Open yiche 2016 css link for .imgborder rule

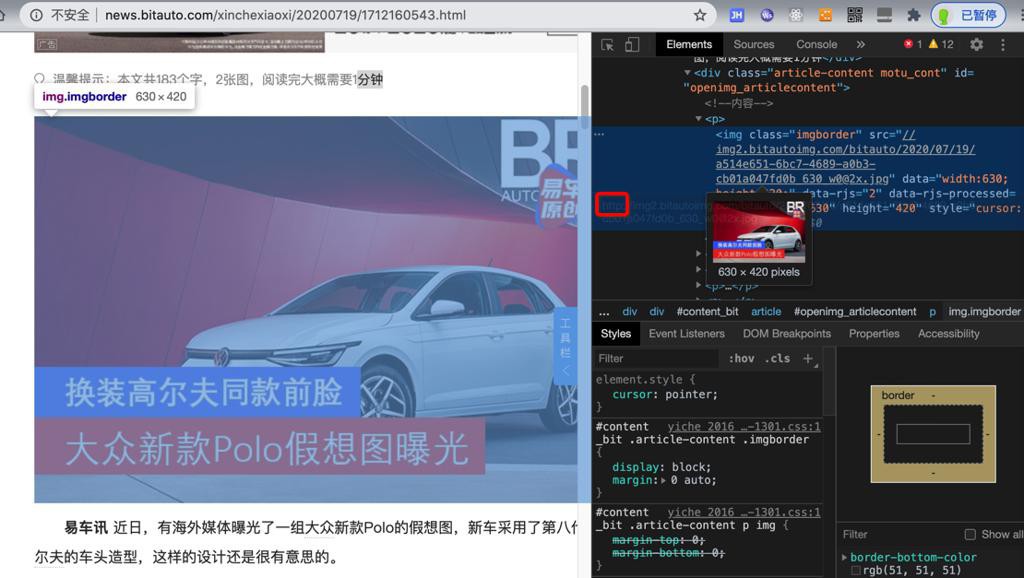coord(743,426)
